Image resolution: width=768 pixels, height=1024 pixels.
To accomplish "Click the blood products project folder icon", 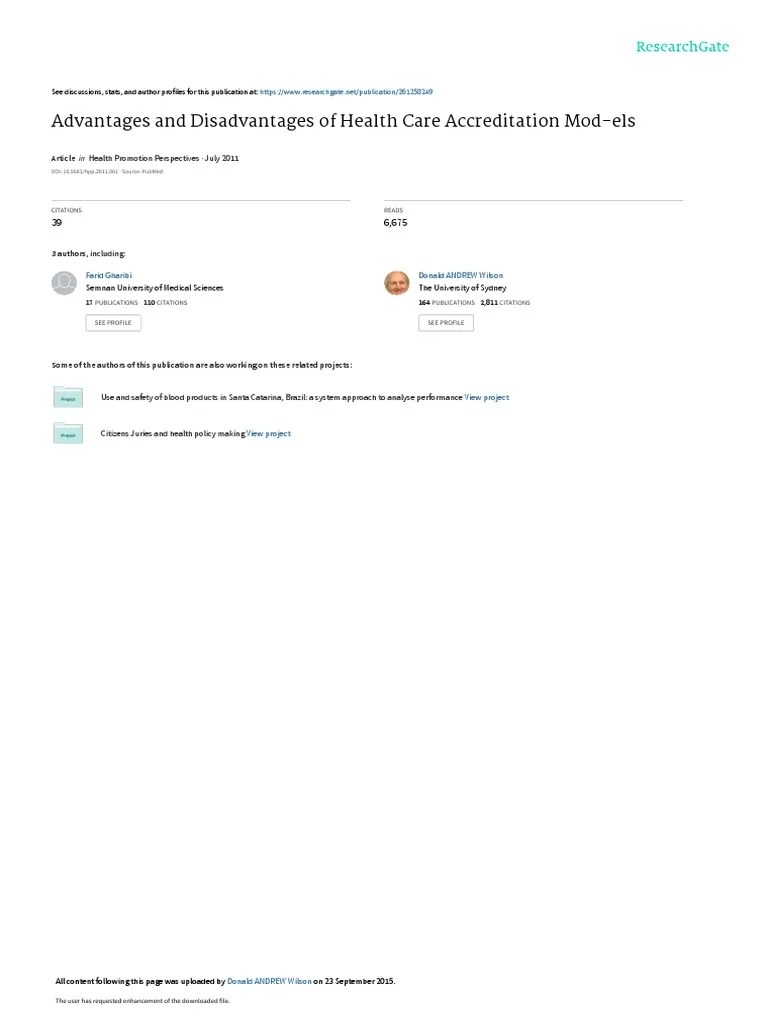I will pos(68,397).
